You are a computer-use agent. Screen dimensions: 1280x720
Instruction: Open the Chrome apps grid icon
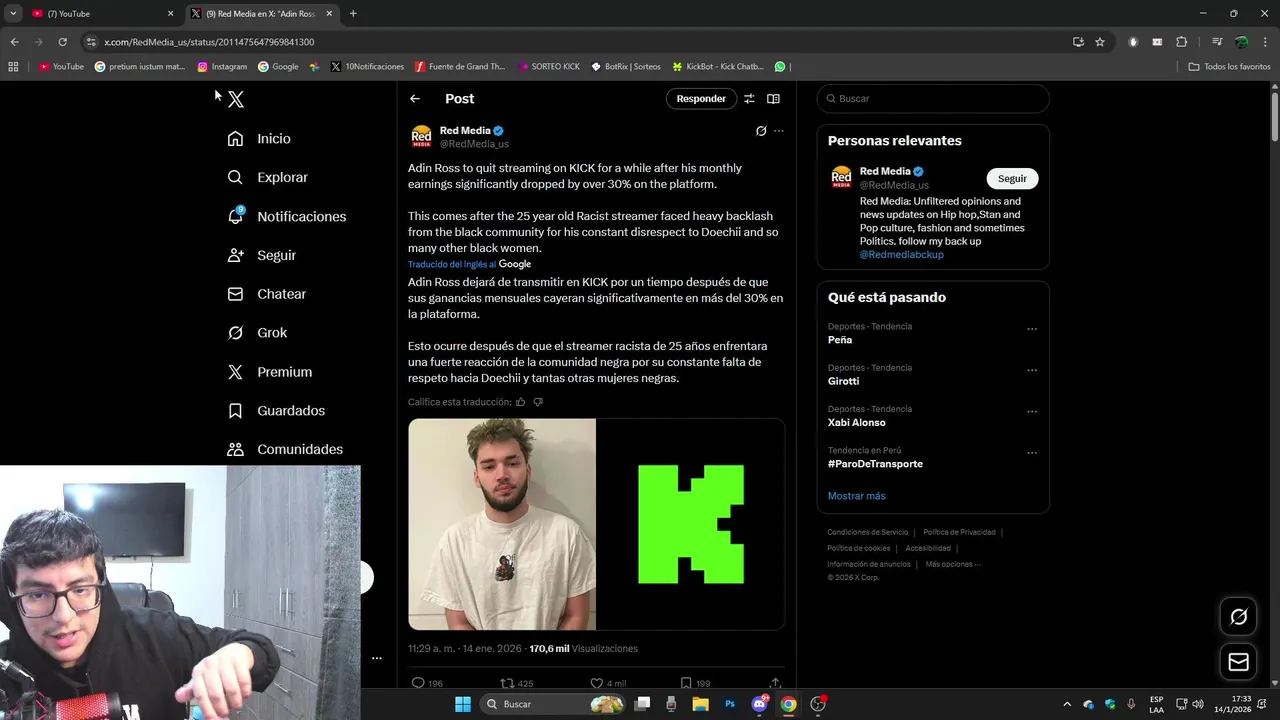click(x=13, y=67)
